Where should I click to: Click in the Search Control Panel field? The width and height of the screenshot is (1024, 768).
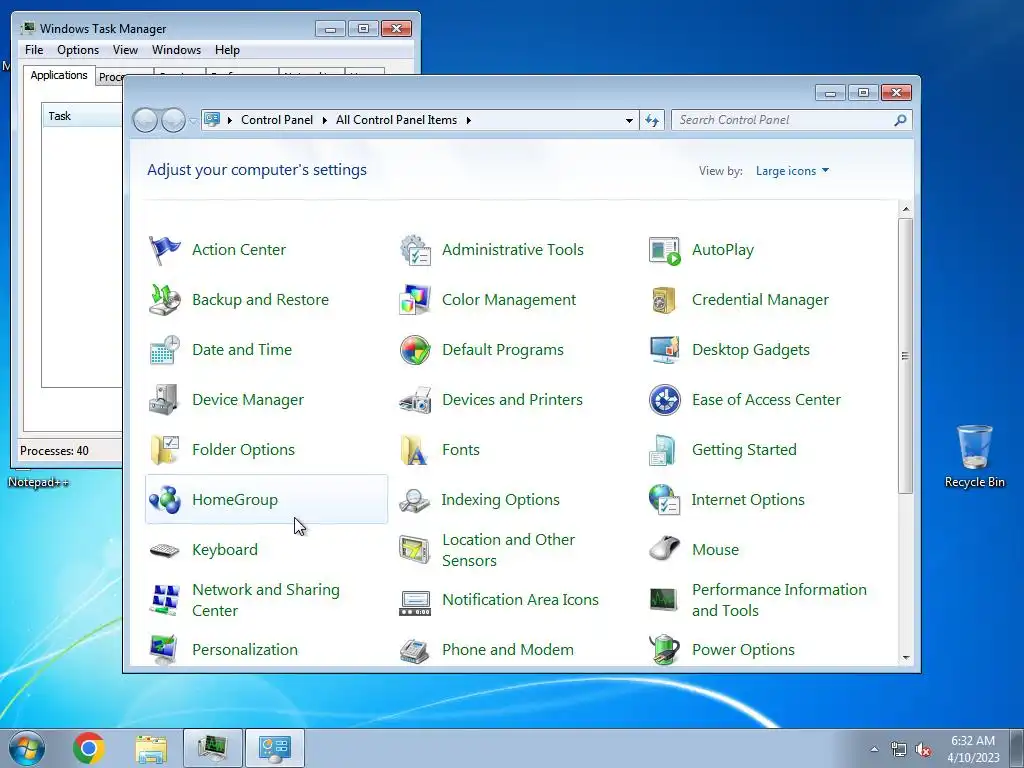[x=782, y=120]
